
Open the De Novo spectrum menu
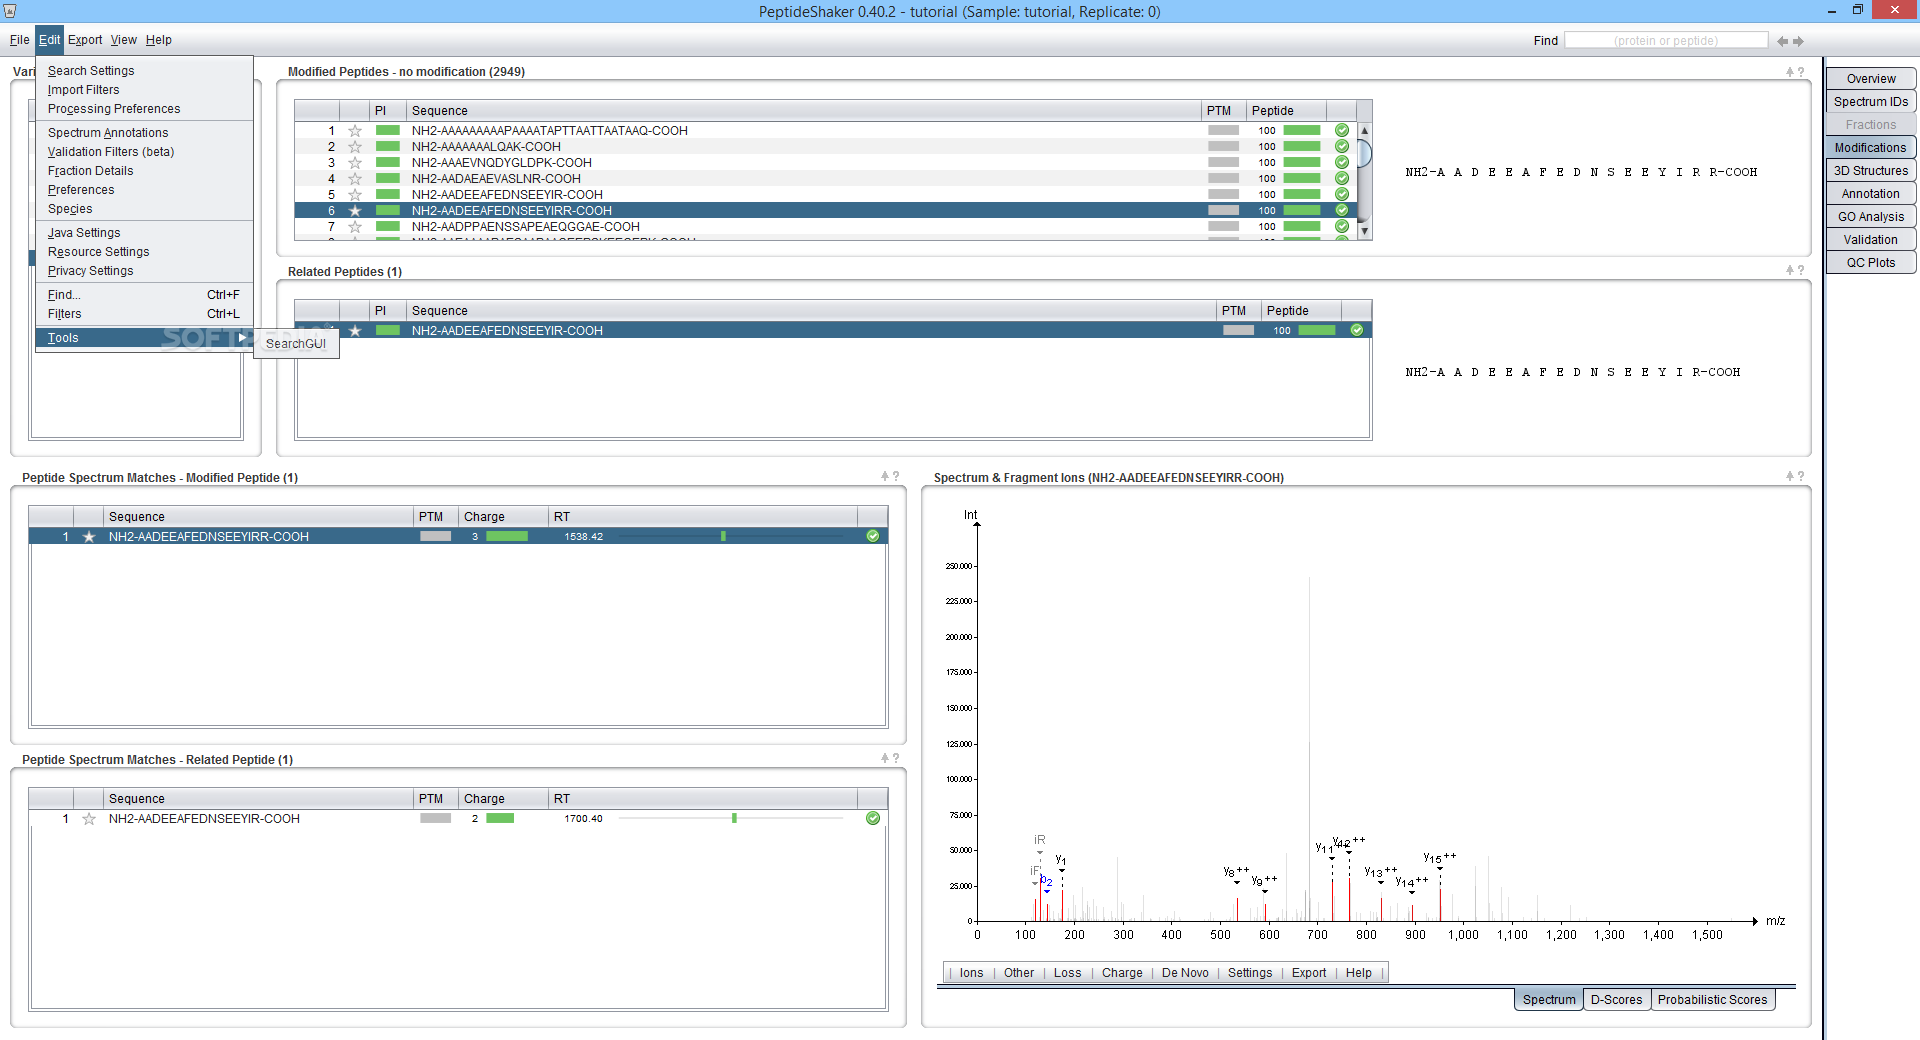click(1185, 973)
